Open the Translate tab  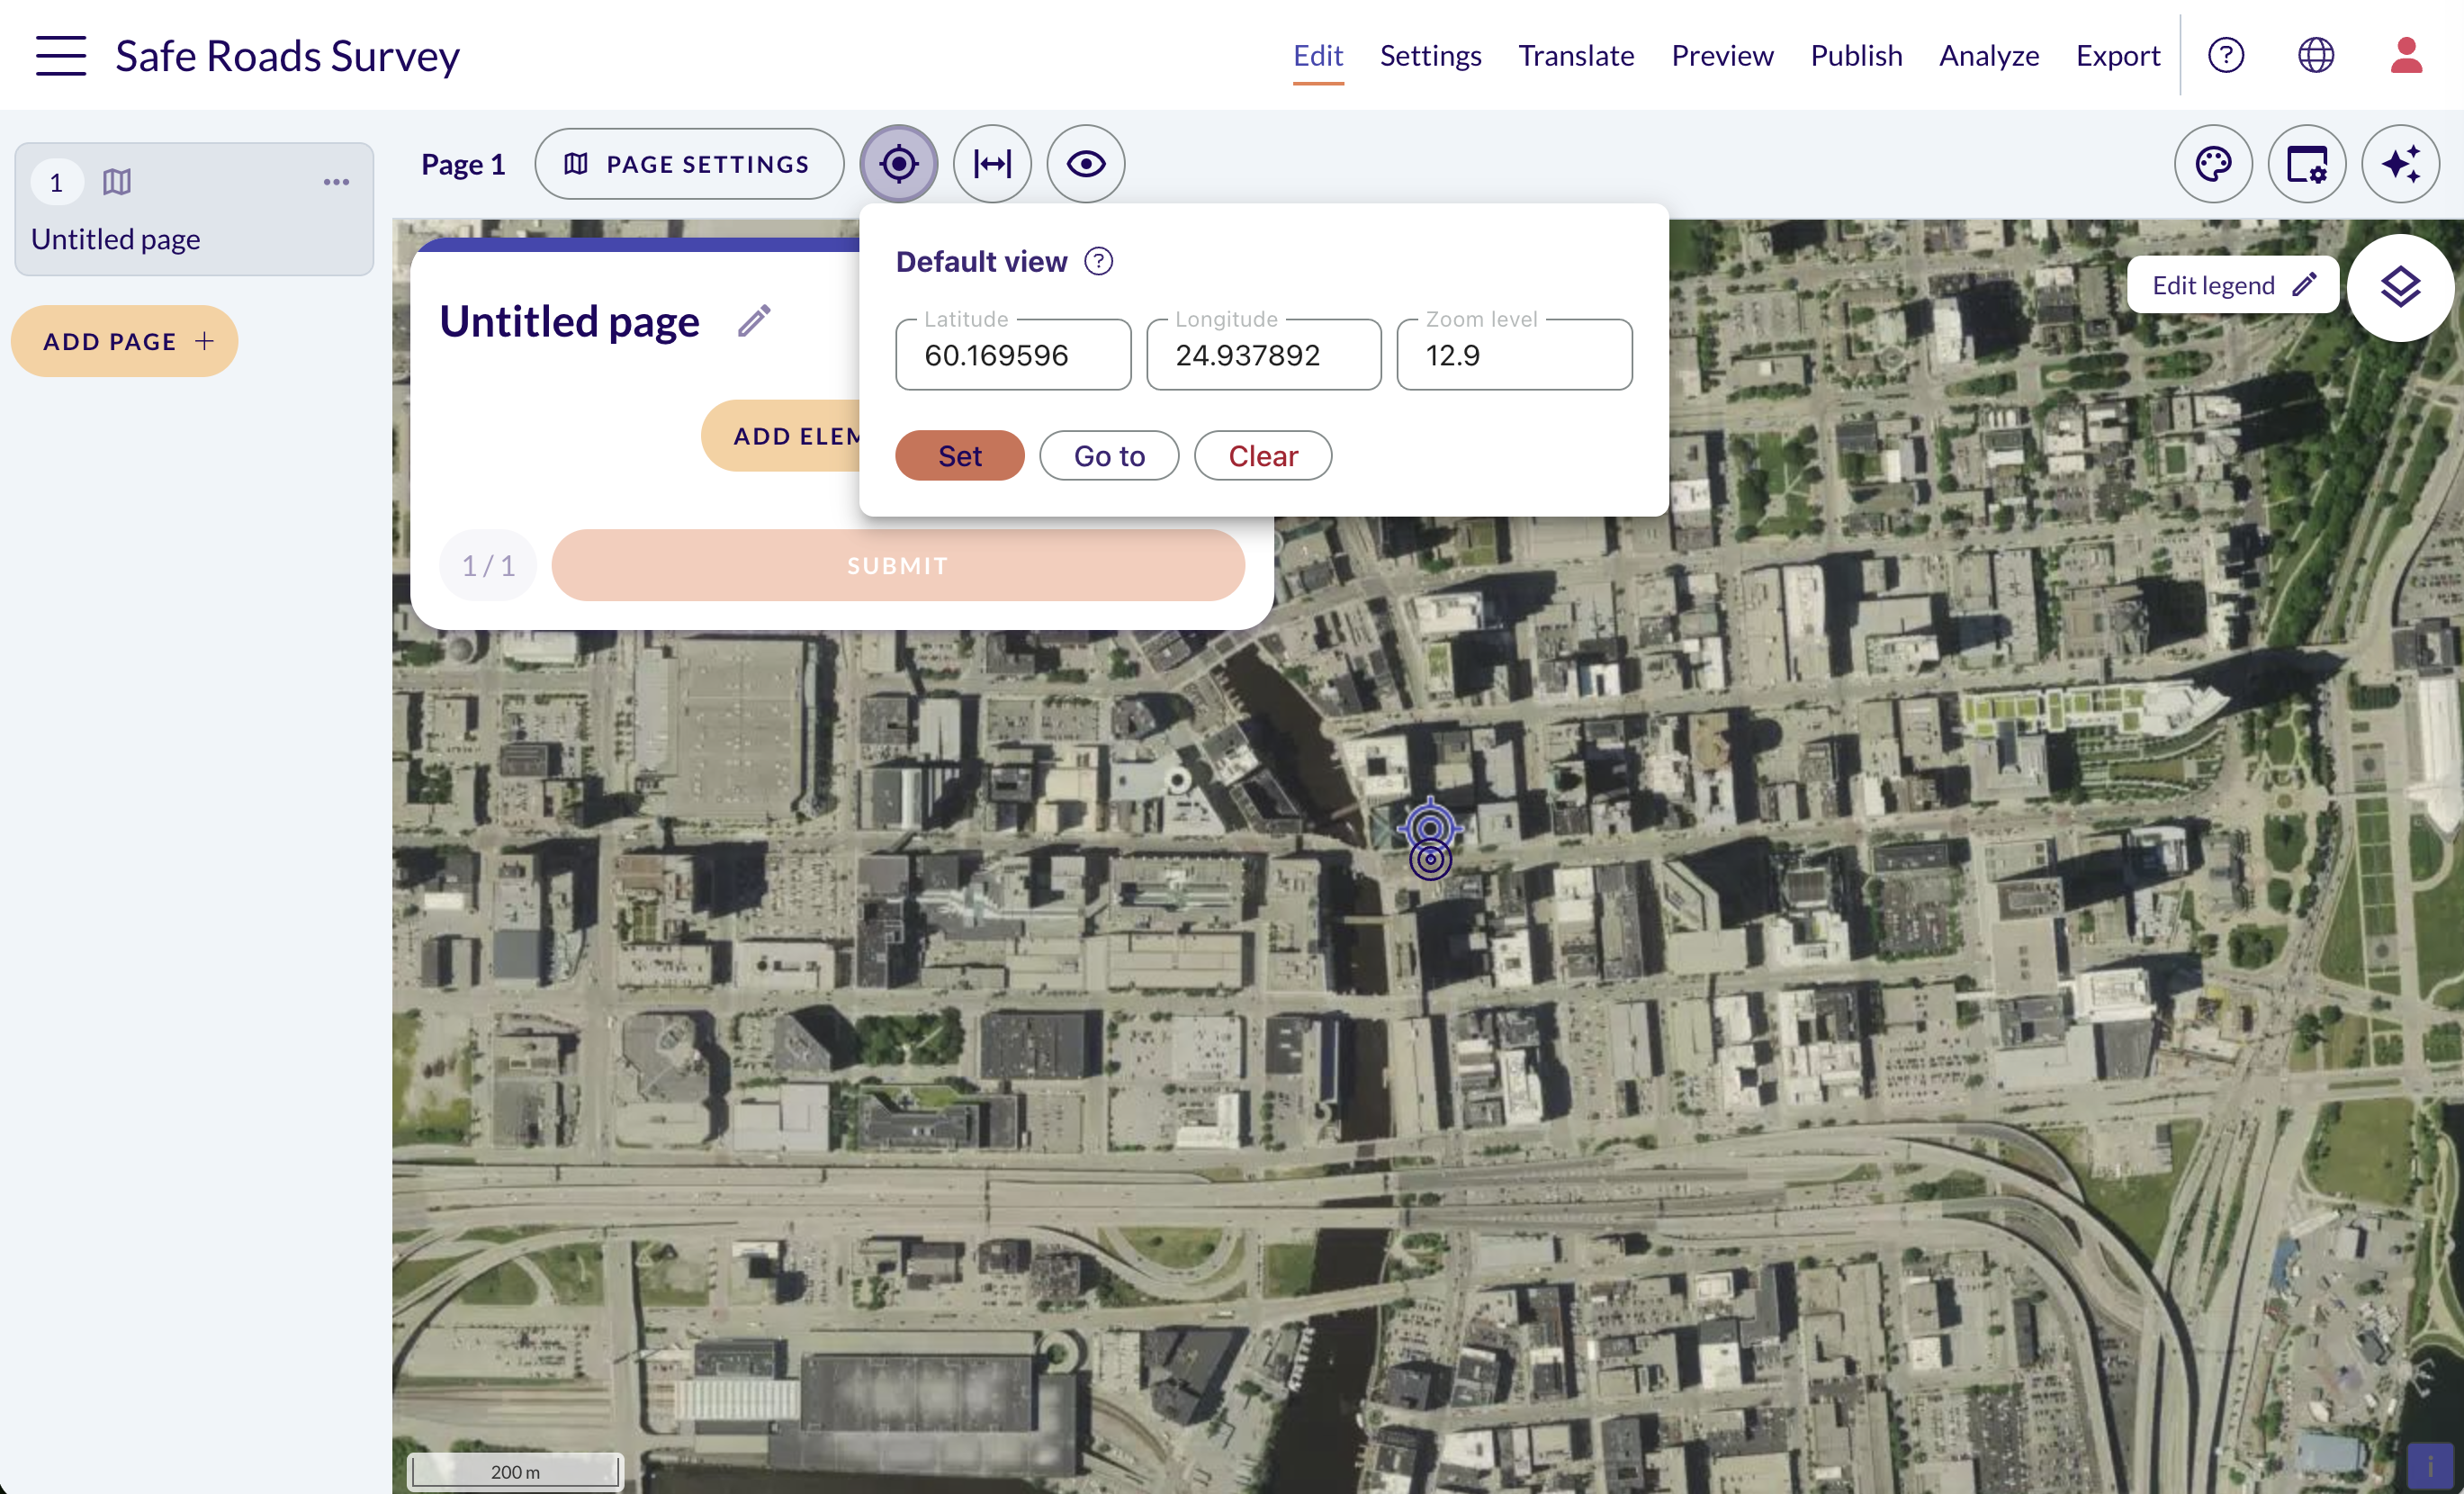(1576, 56)
